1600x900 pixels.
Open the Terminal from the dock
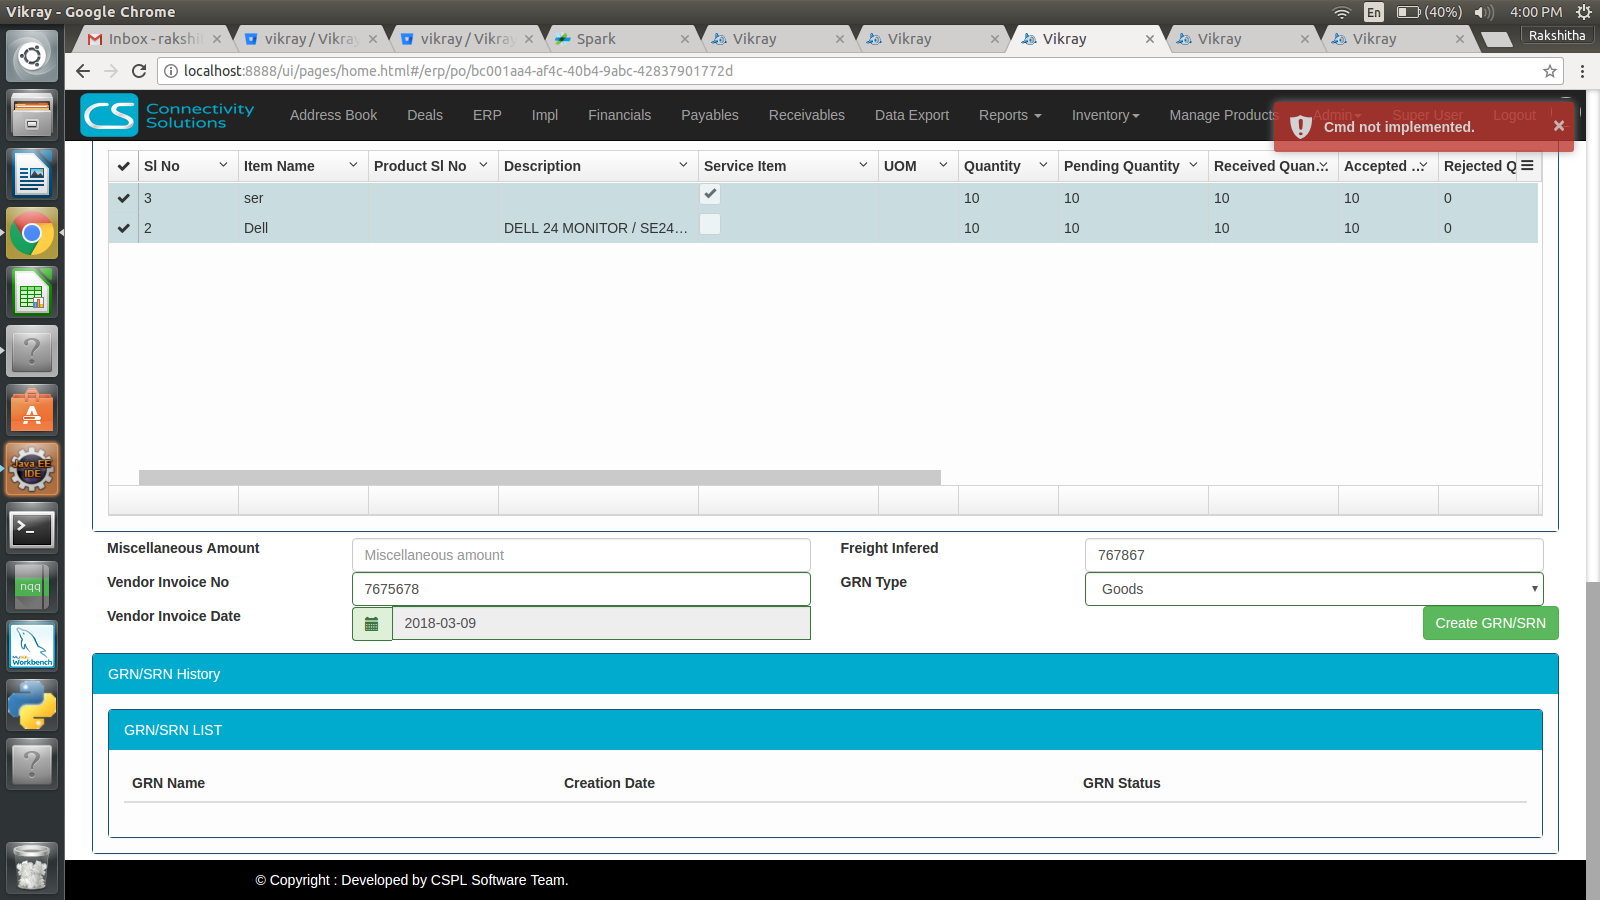point(32,529)
